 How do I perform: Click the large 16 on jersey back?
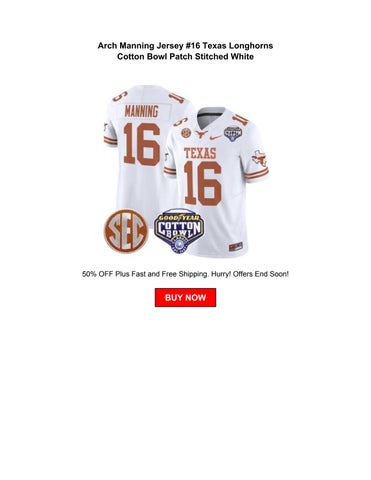tap(142, 144)
